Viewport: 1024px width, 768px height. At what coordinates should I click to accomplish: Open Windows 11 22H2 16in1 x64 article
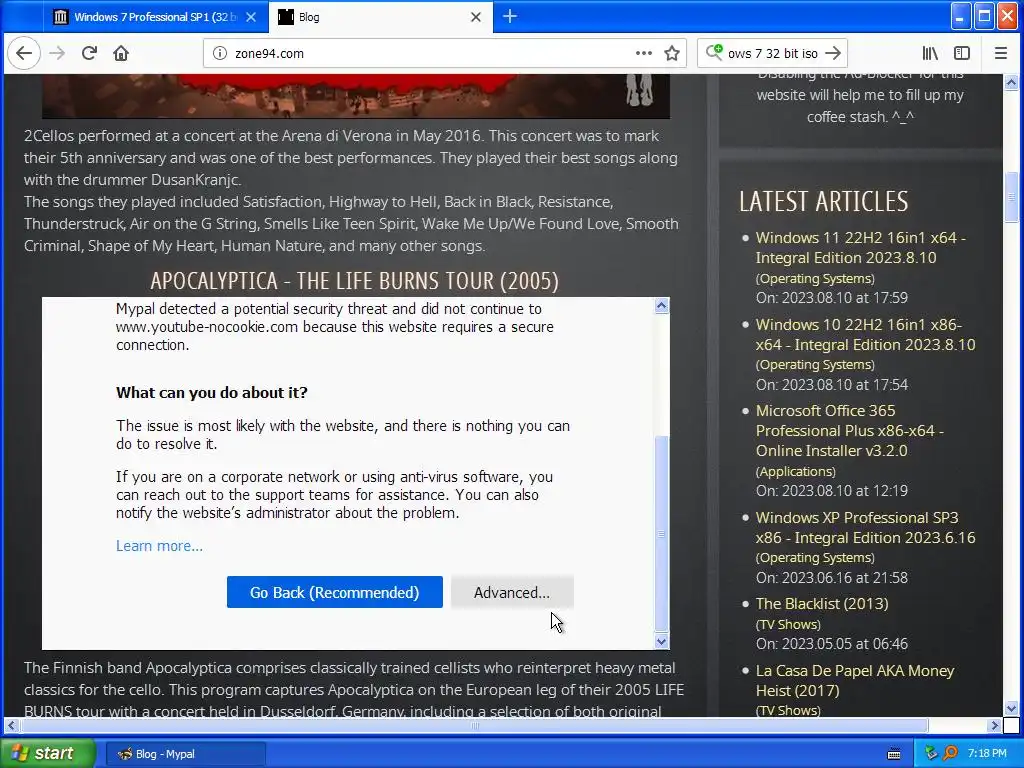click(860, 248)
